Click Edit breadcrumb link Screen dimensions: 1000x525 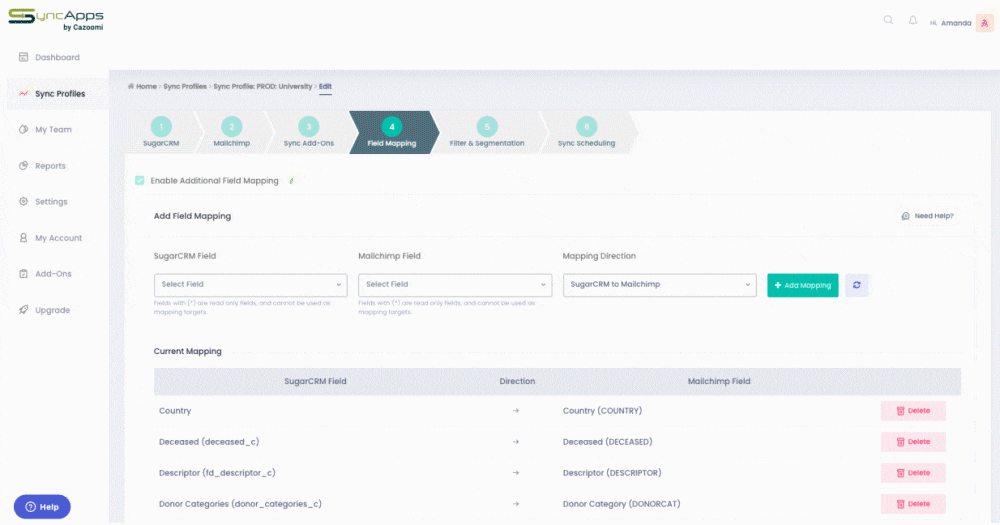(x=325, y=86)
